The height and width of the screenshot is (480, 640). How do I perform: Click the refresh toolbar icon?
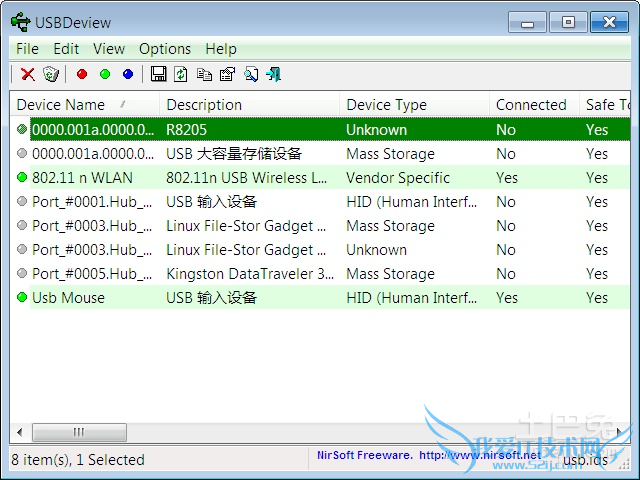coord(181,74)
